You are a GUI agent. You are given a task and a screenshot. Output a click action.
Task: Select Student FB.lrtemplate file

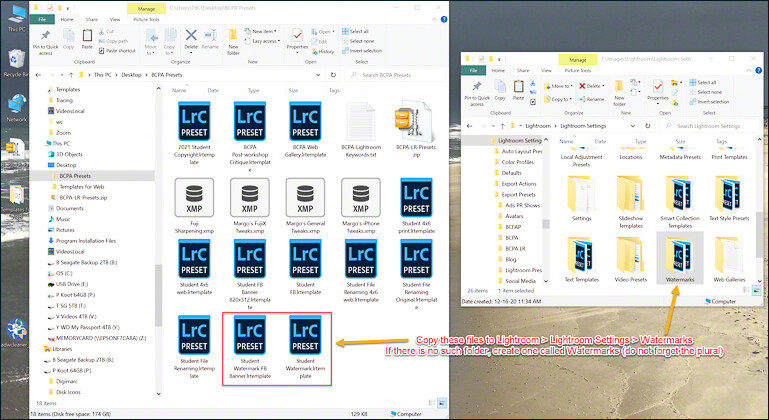point(305,267)
